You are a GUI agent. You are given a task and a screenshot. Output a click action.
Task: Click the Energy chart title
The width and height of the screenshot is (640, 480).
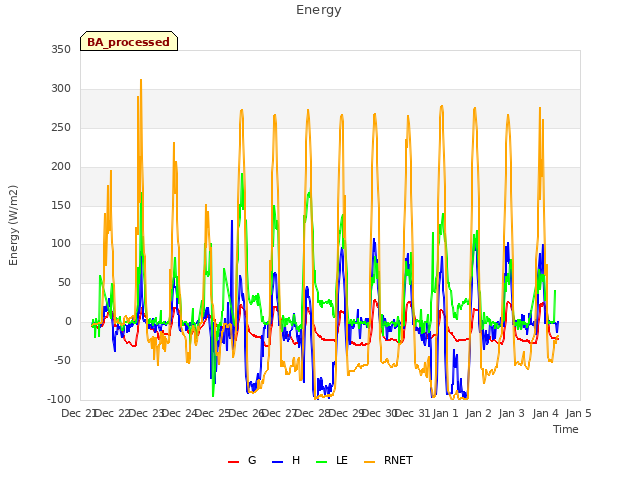coord(319,10)
